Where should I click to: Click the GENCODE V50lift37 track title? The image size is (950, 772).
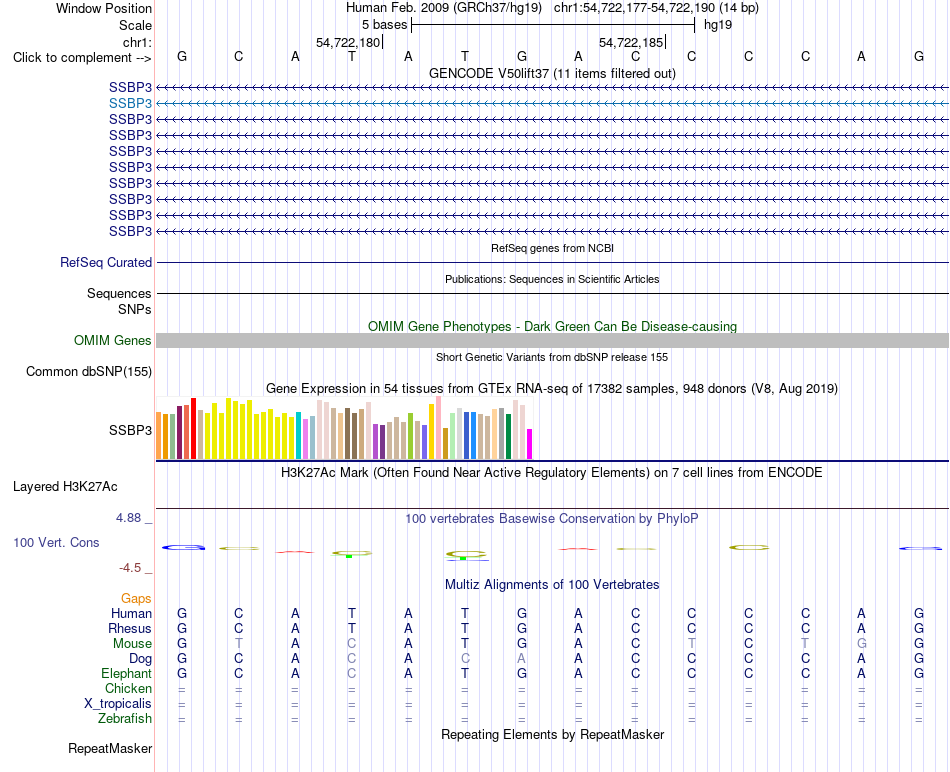tap(552, 73)
